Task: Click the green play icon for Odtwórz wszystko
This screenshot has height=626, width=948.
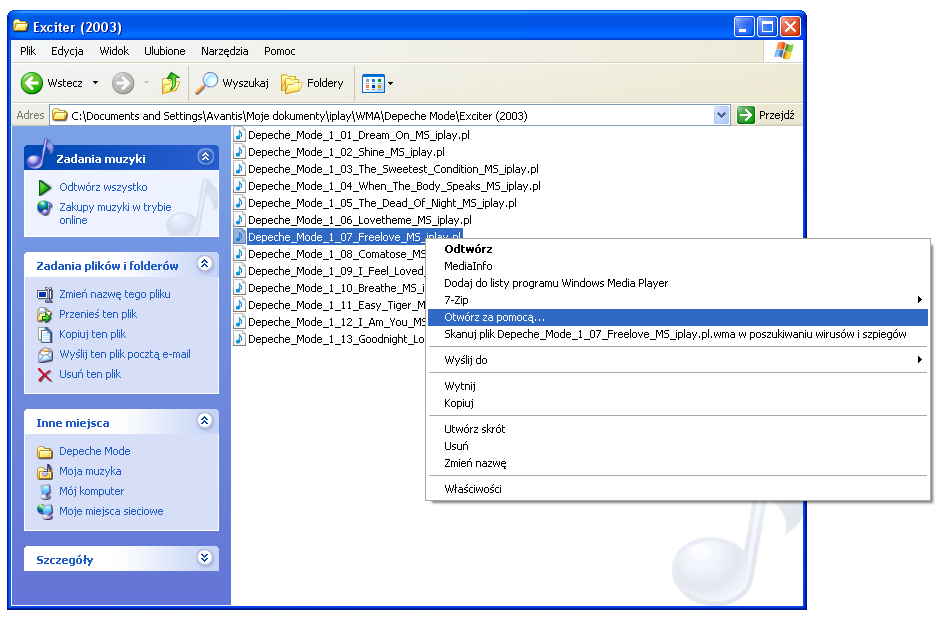Action: point(44,187)
